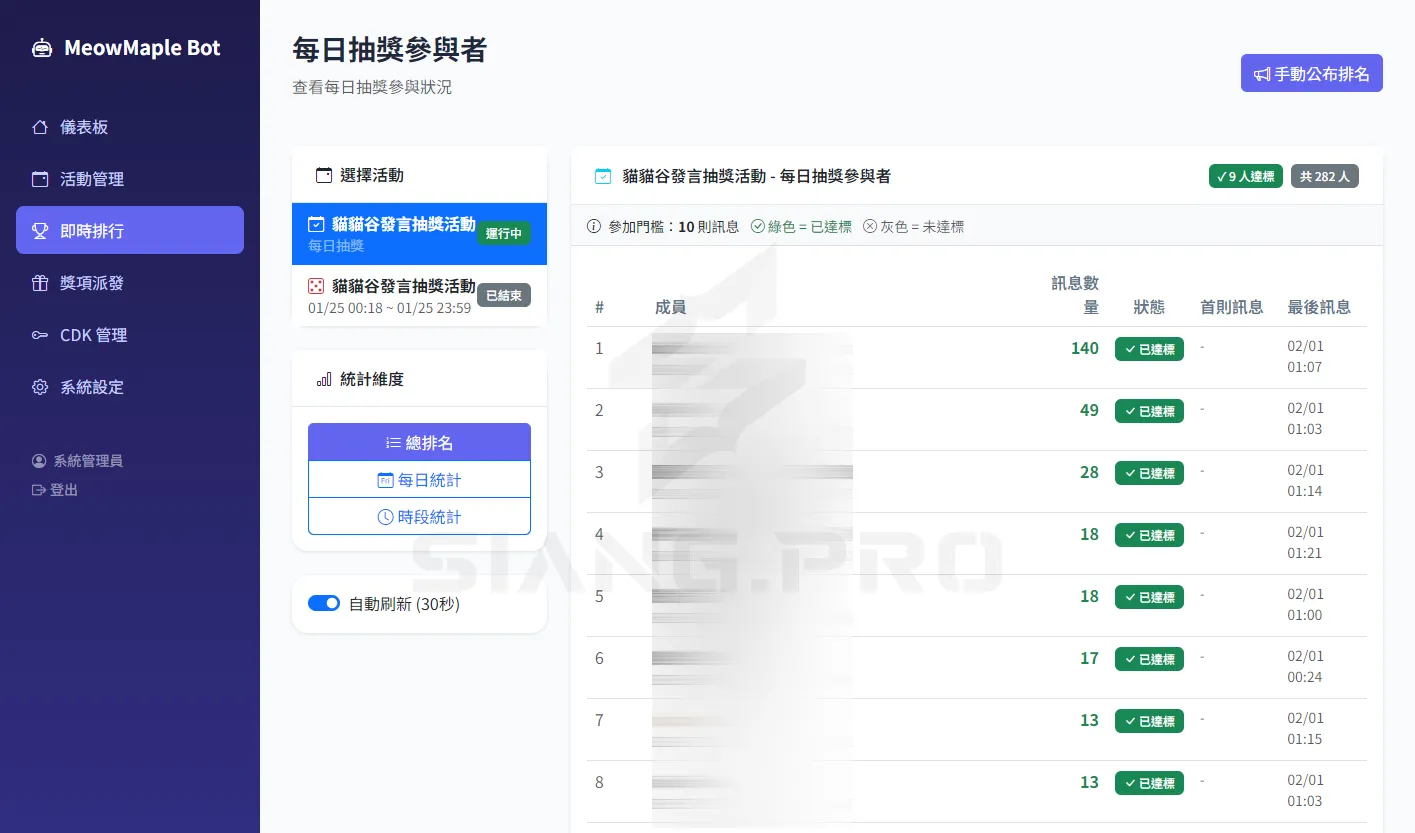The image size is (1415, 833).
Task: Select the ended 已結束 activity entry
Action: (x=419, y=296)
